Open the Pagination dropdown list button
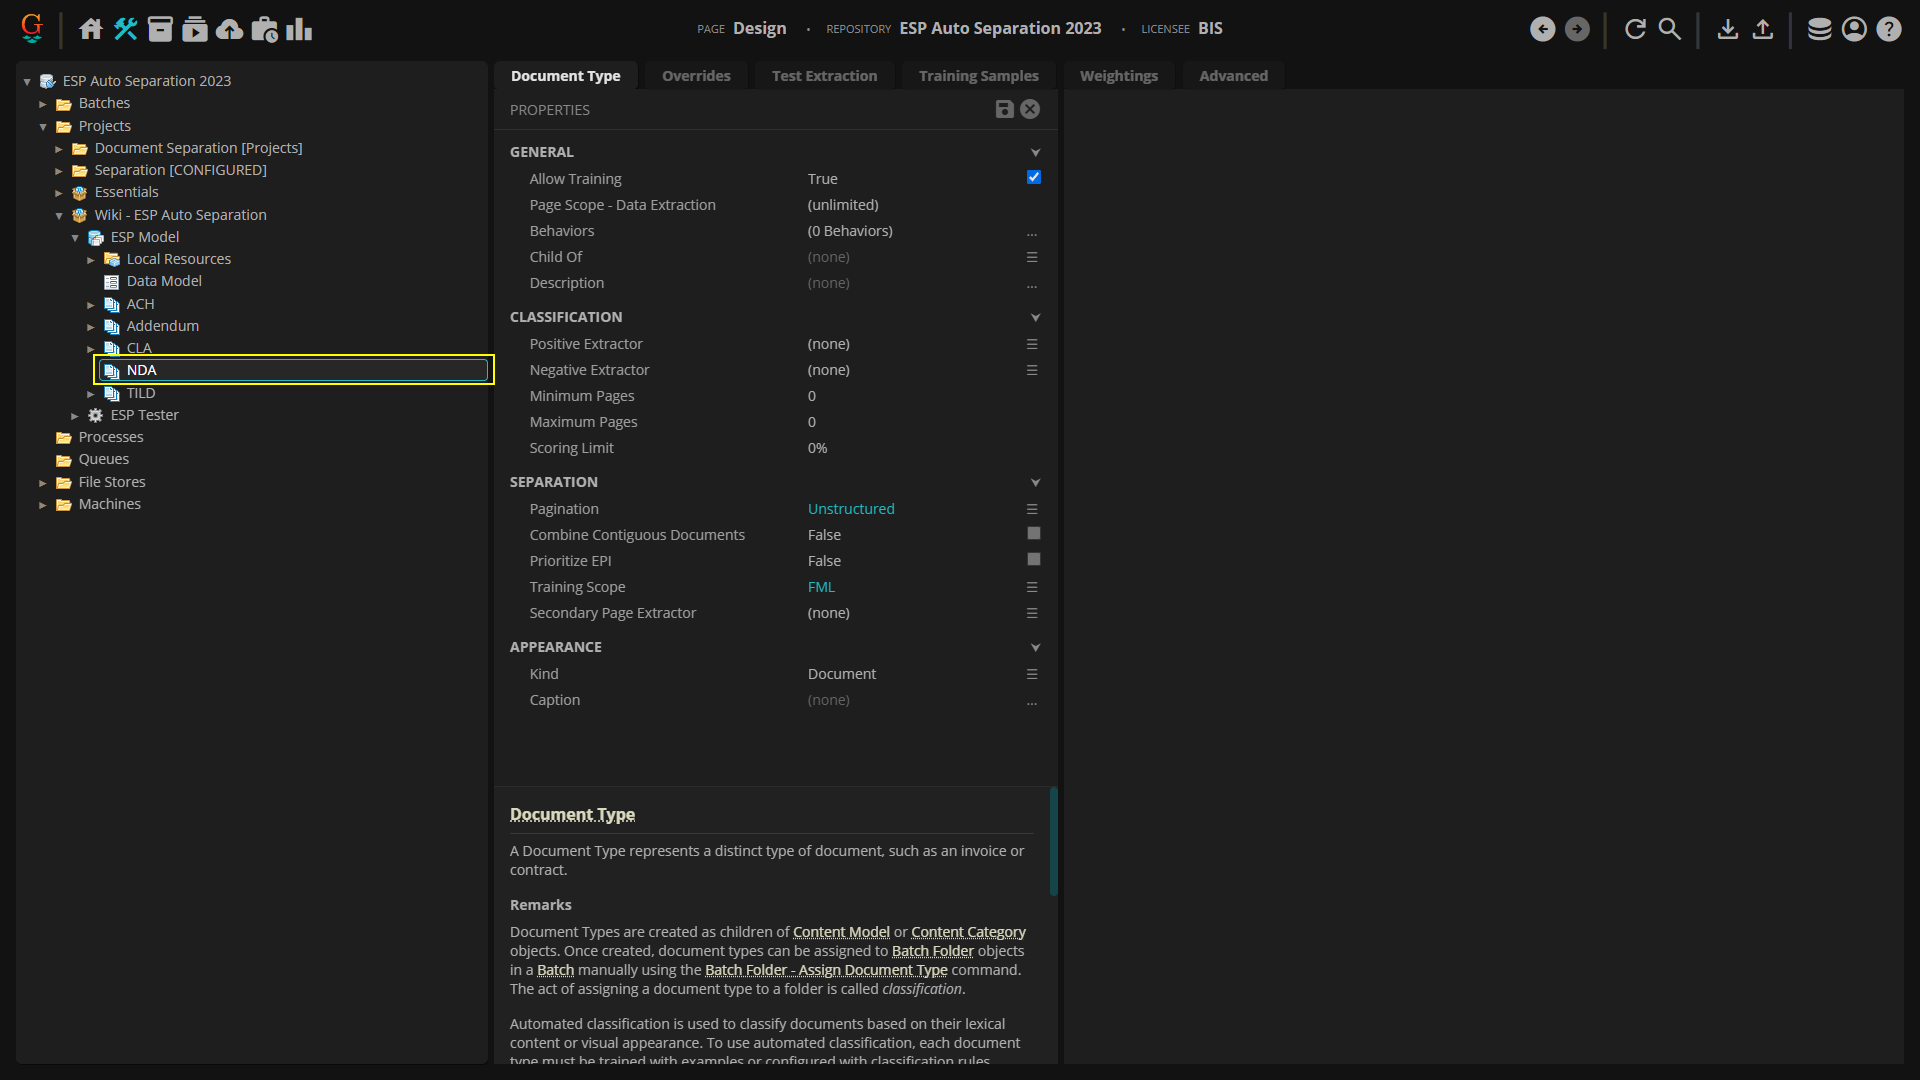 [1032, 509]
